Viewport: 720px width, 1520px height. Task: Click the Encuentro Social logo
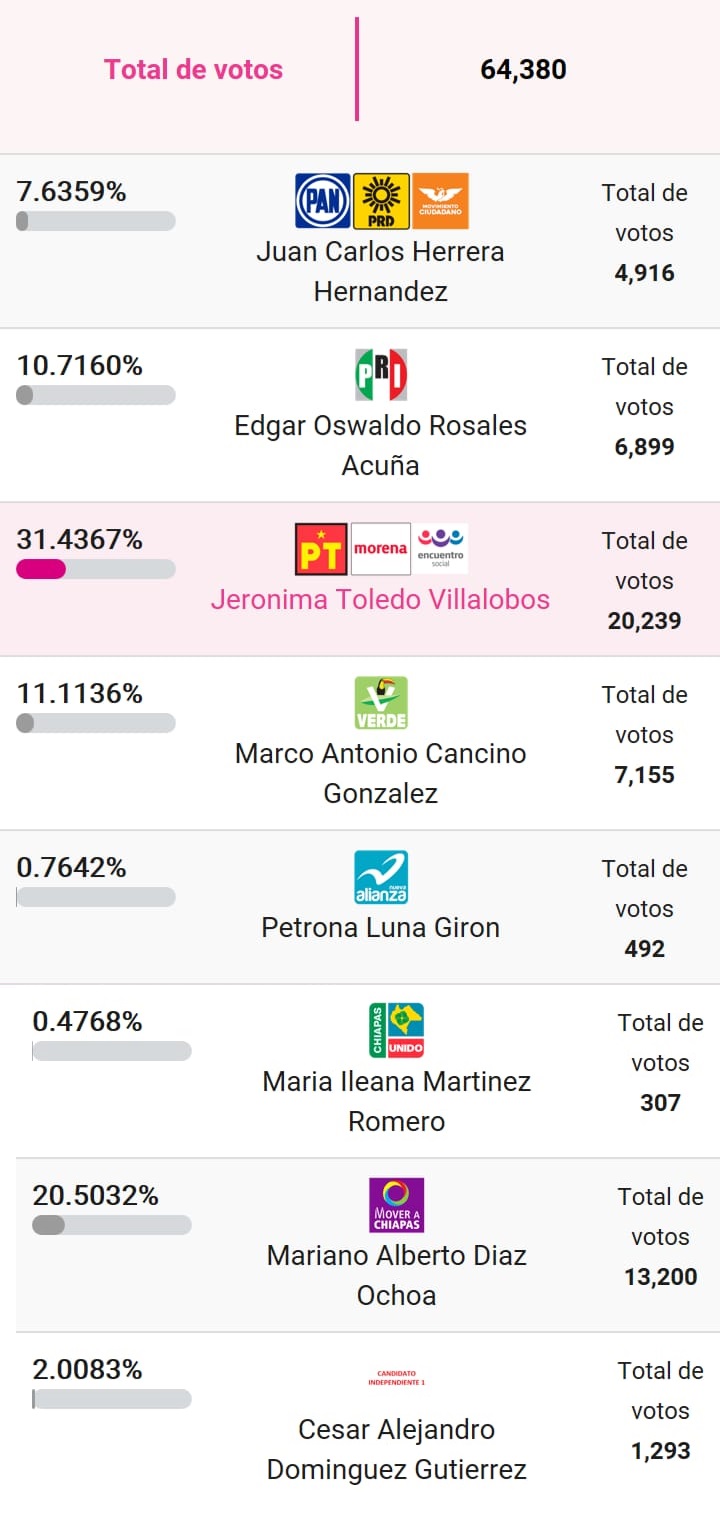point(441,549)
